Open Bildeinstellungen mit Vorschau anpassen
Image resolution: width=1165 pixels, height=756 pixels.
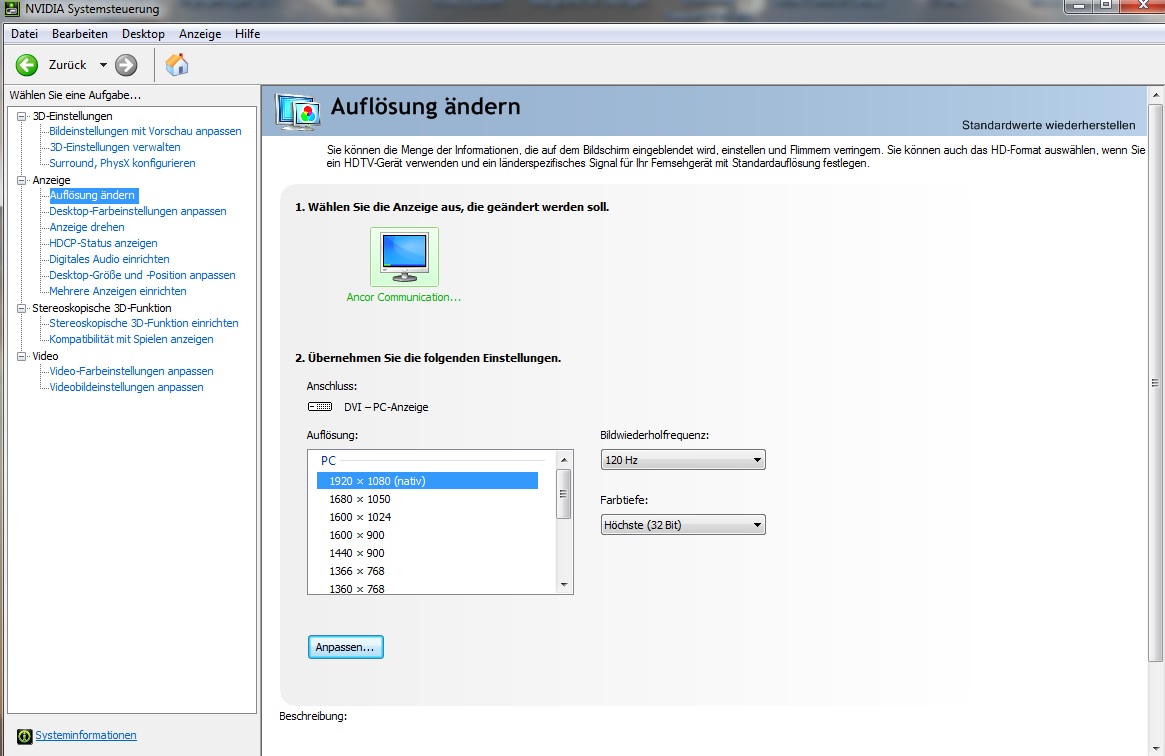click(x=145, y=131)
